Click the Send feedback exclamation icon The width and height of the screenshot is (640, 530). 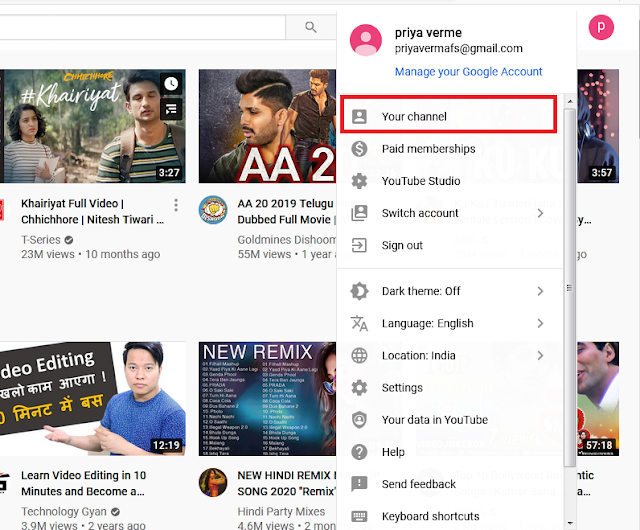click(x=359, y=484)
